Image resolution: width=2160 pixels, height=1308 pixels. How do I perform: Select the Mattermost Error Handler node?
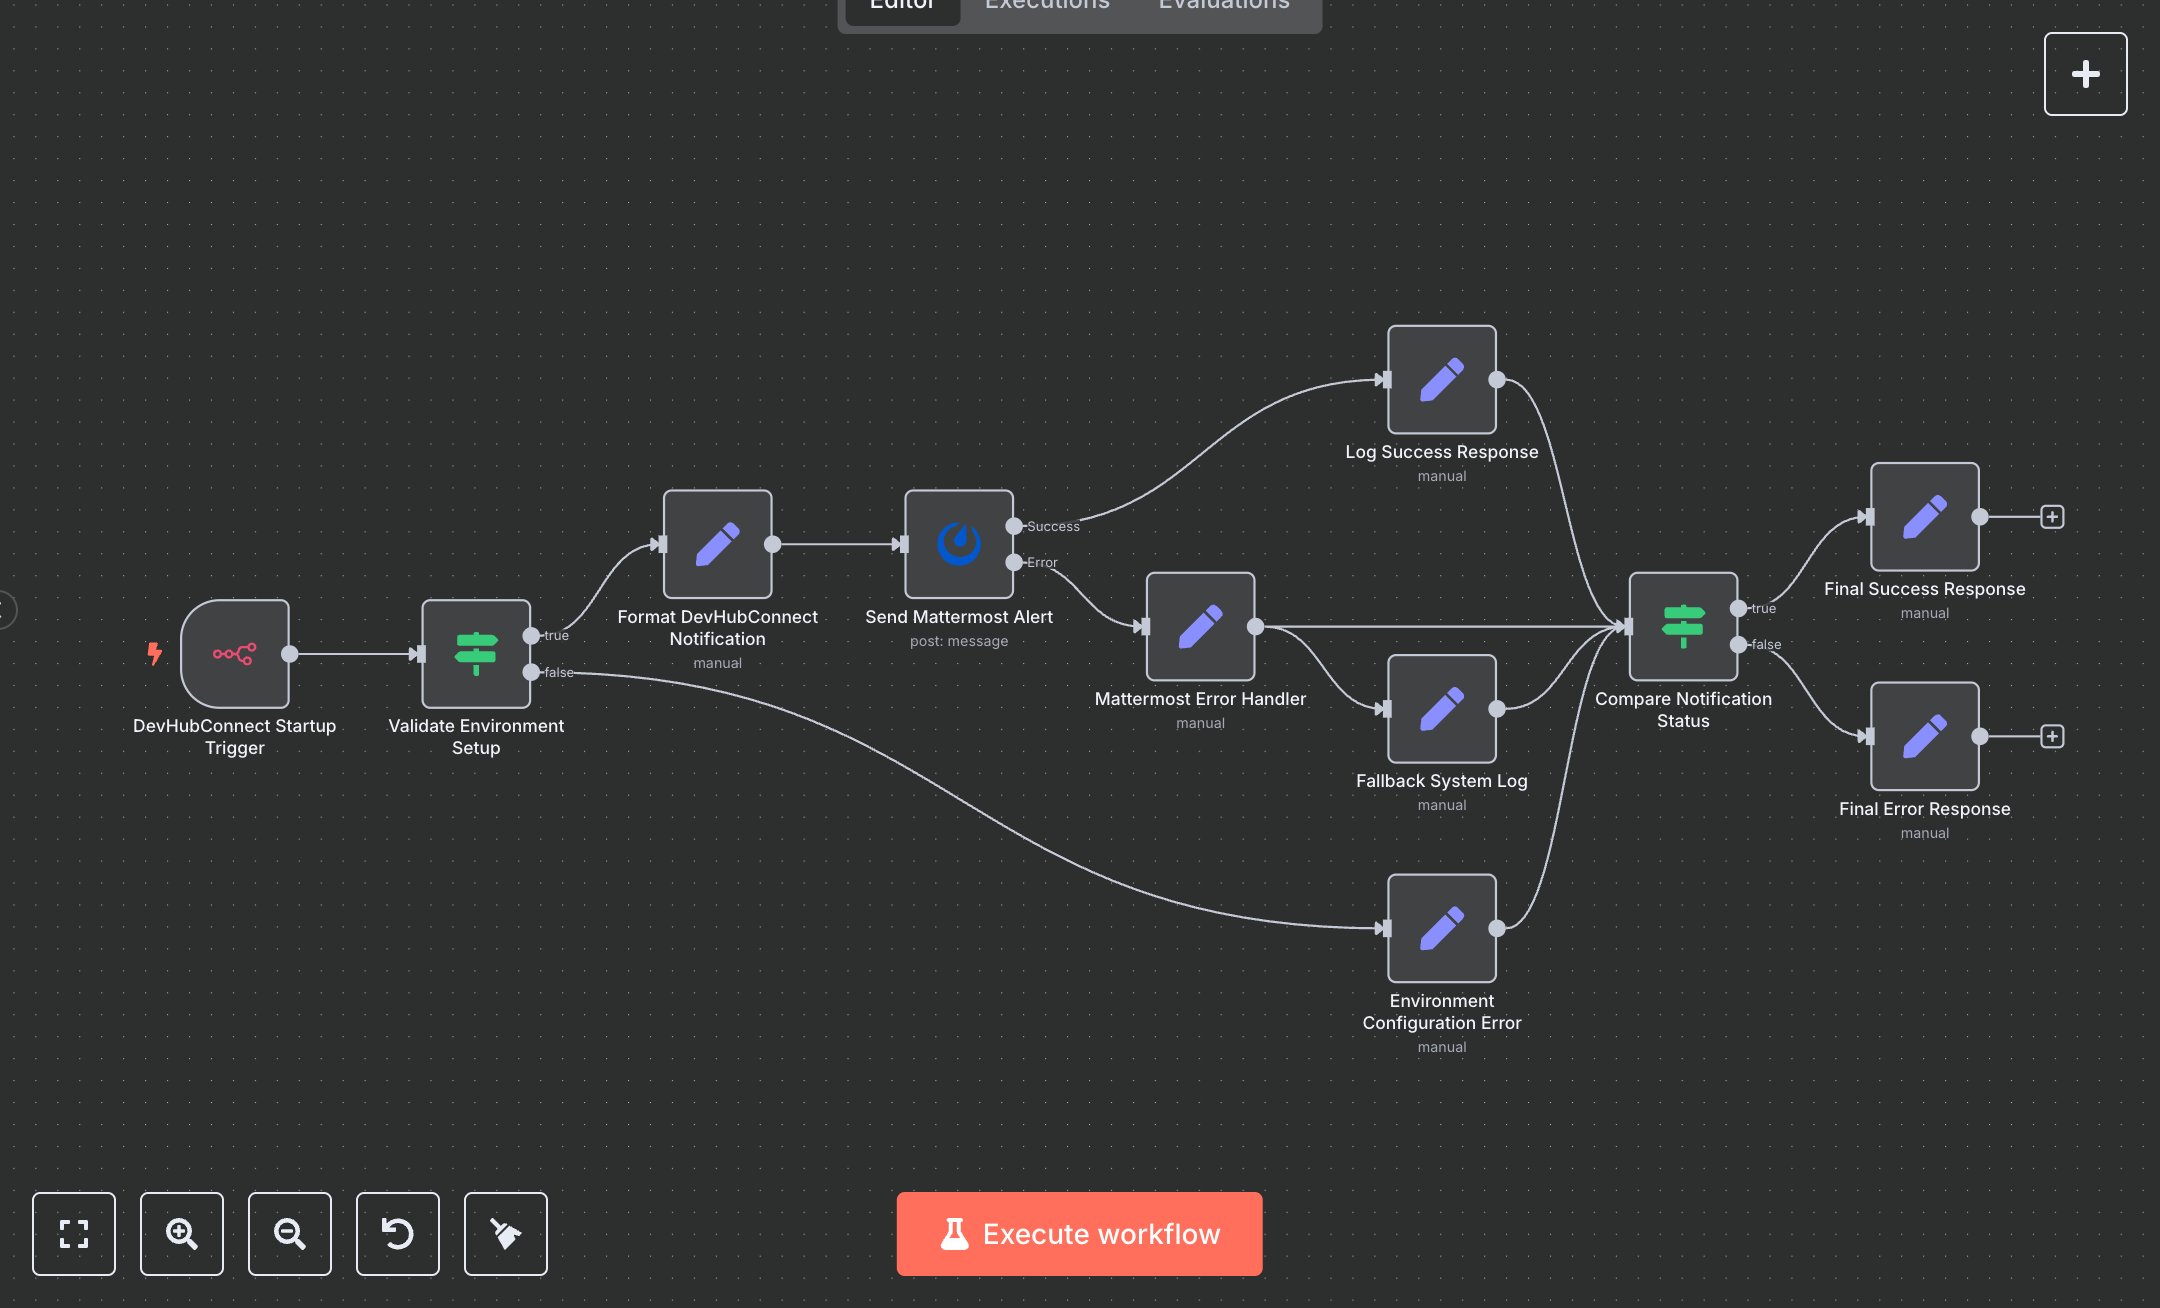(x=1199, y=628)
